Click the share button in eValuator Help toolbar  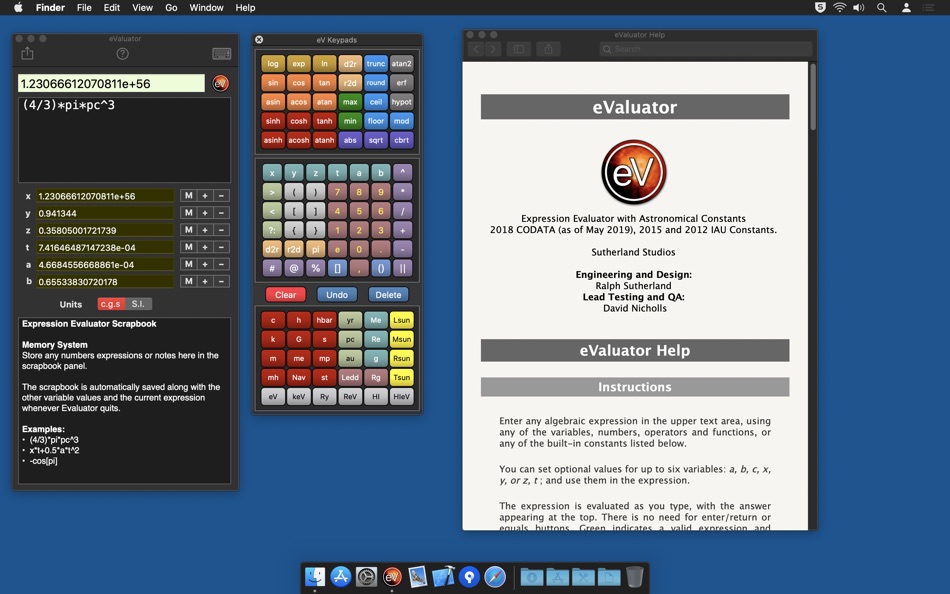[x=548, y=49]
